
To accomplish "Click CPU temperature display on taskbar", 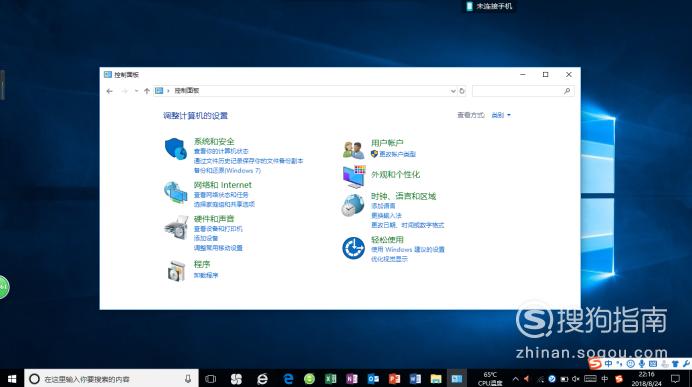I will [490, 379].
